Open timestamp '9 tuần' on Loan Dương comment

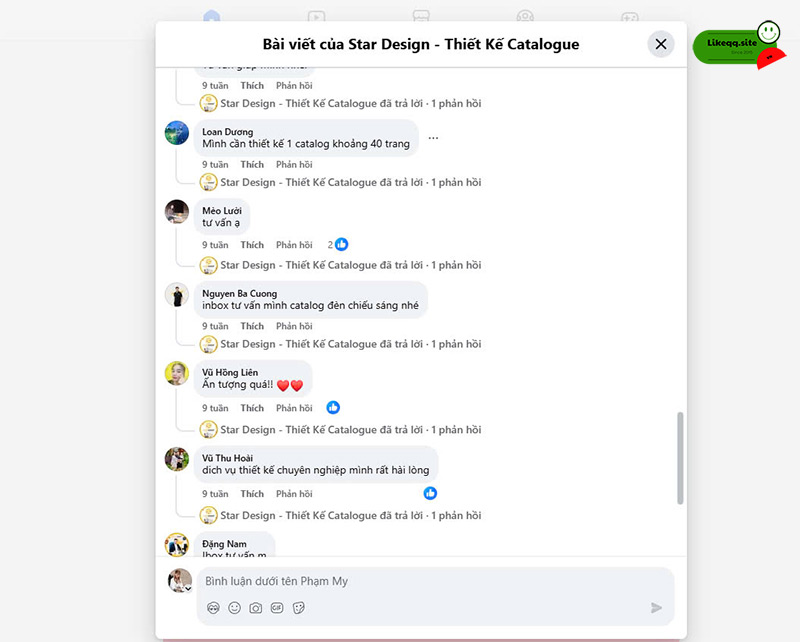pos(215,165)
